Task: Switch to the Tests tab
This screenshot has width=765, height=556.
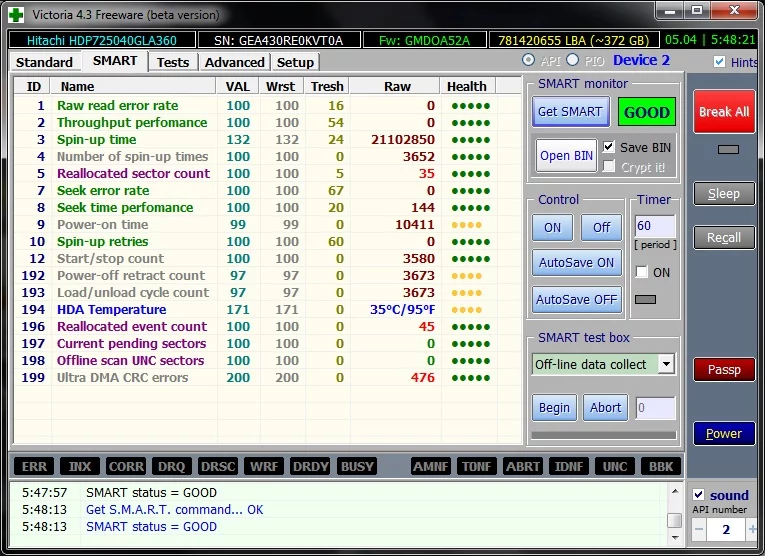Action: [172, 62]
